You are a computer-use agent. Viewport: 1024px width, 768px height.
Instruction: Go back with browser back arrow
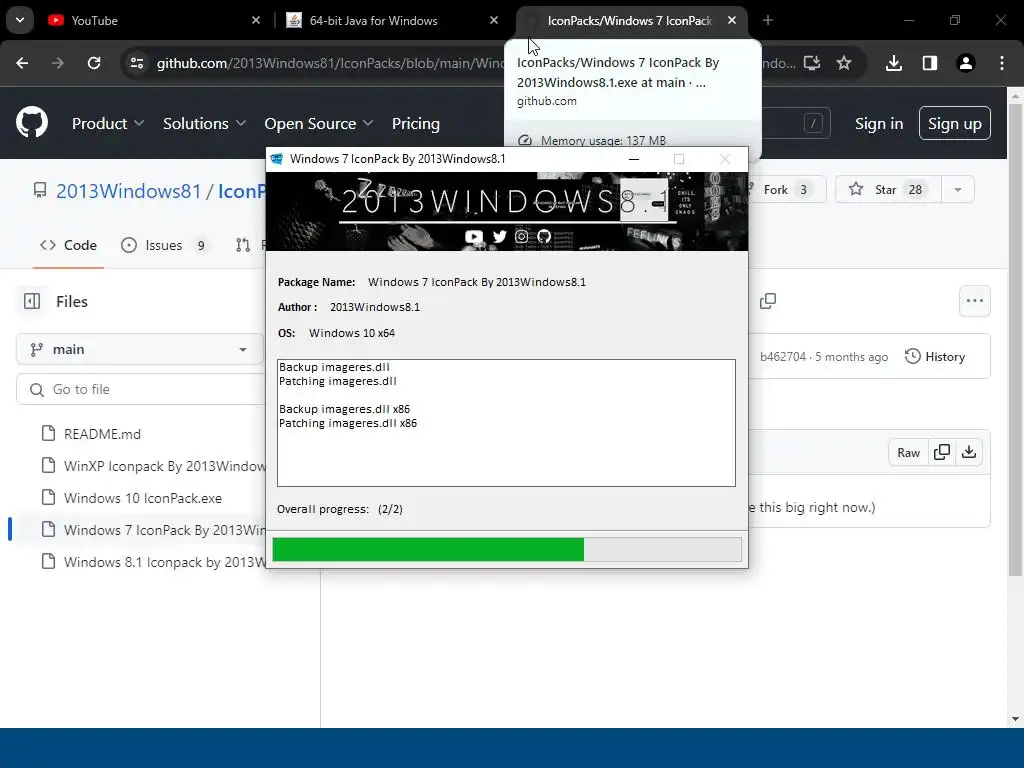pyautogui.click(x=22, y=63)
